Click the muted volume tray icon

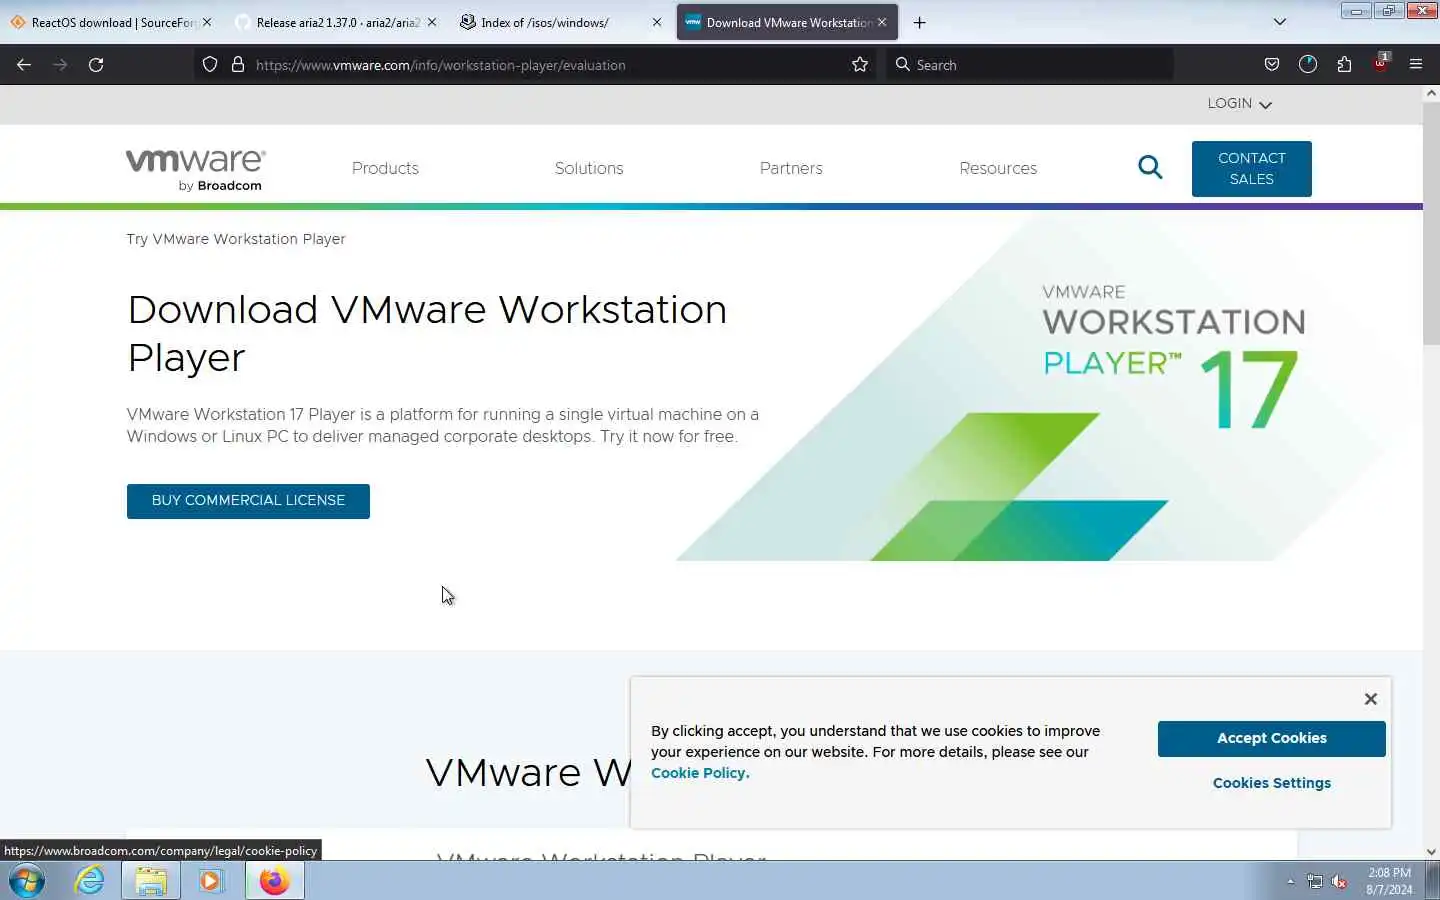[1339, 882]
